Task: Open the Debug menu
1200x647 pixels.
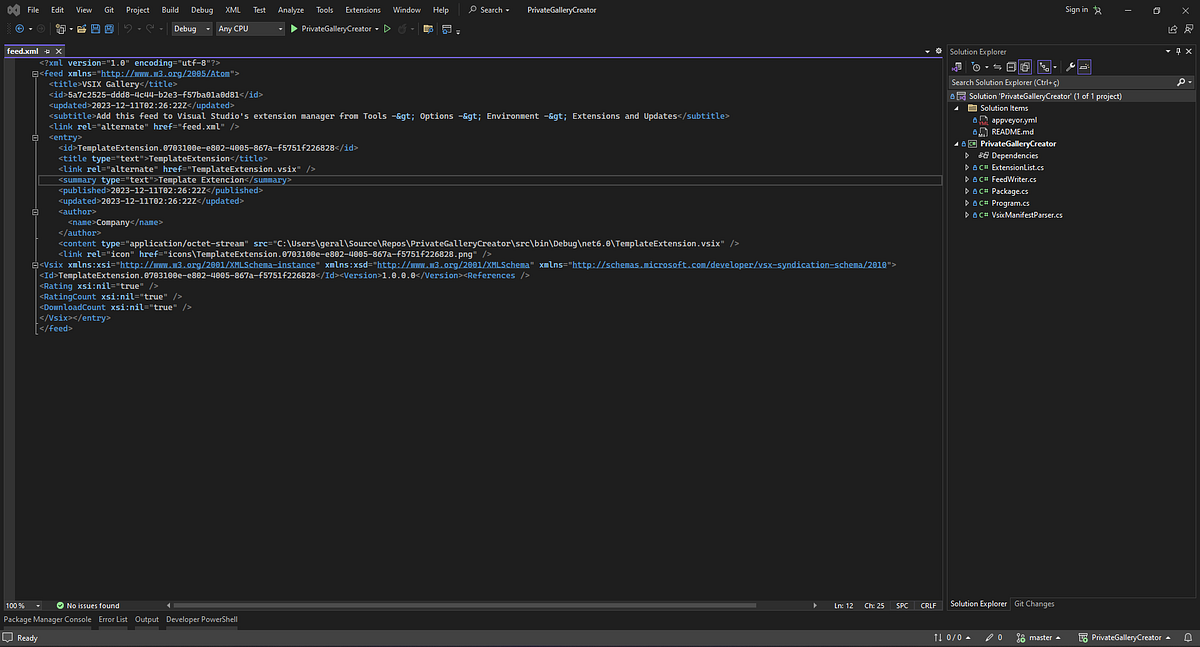Action: pyautogui.click(x=200, y=9)
